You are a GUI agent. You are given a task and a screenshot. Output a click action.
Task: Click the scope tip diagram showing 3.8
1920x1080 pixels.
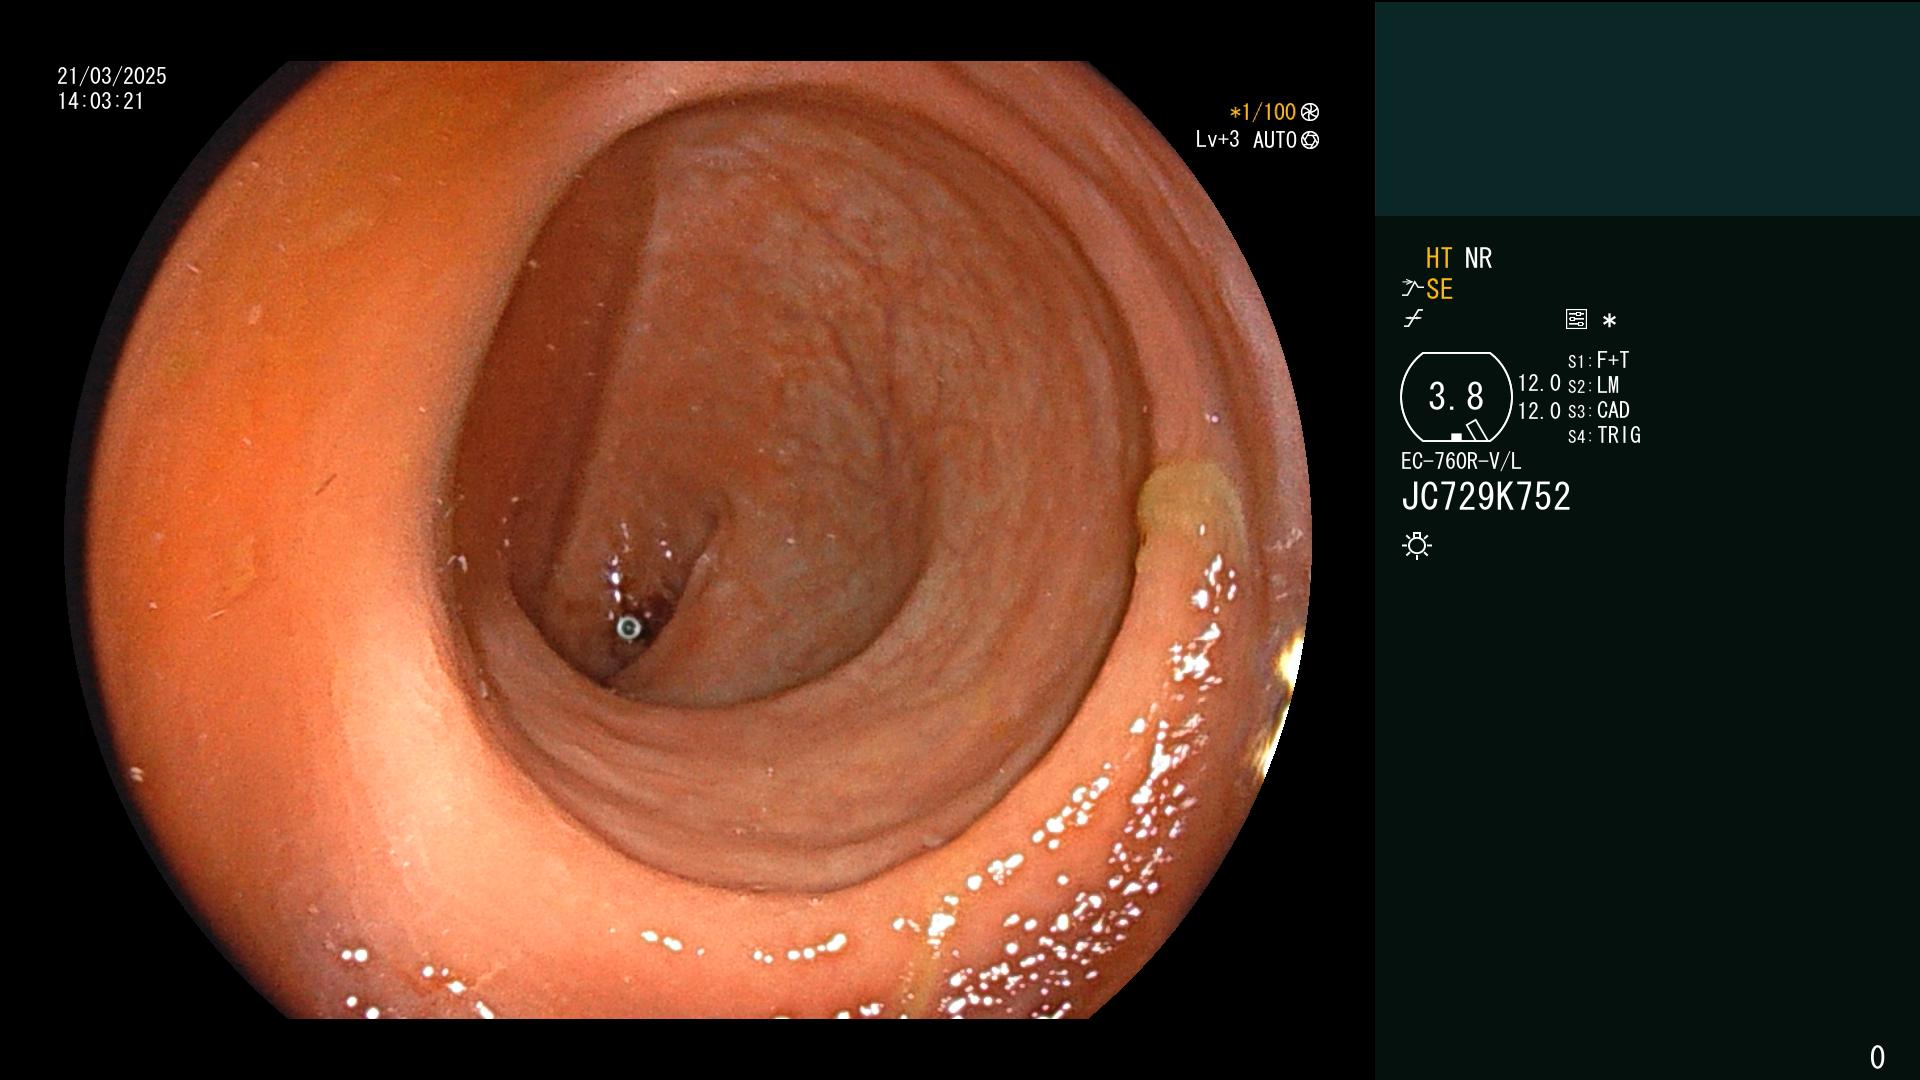pyautogui.click(x=1456, y=397)
